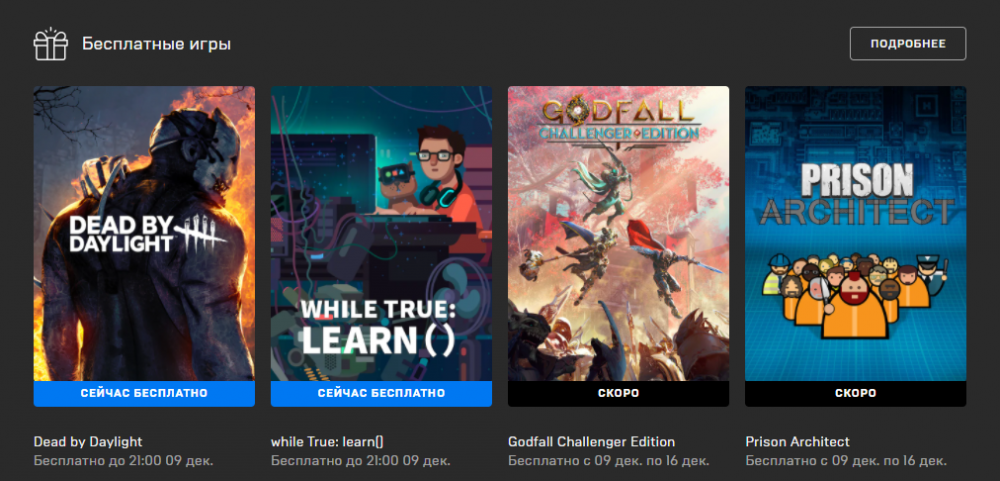Click Godfall availability dates text

coord(609,460)
